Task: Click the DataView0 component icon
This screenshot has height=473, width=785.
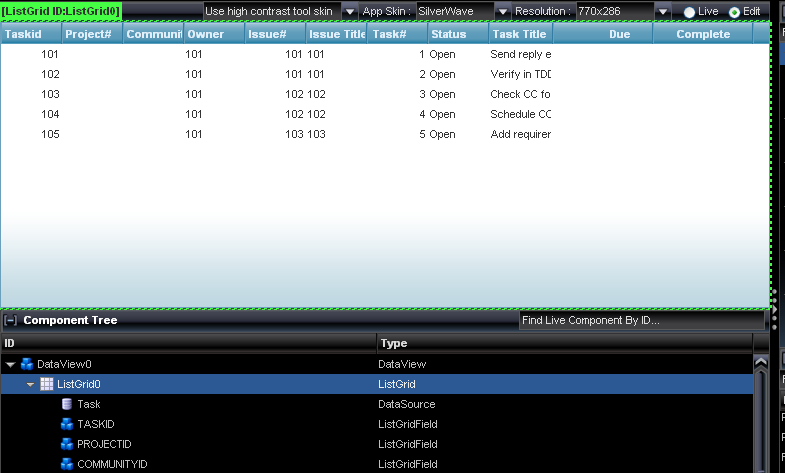Action: (27, 364)
